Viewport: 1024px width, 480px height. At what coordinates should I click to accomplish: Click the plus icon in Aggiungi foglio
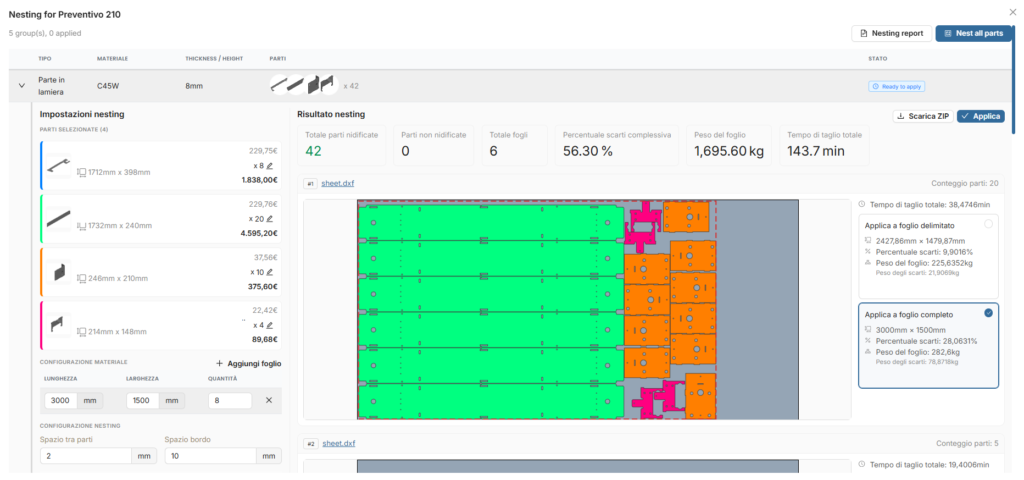pyautogui.click(x=219, y=364)
